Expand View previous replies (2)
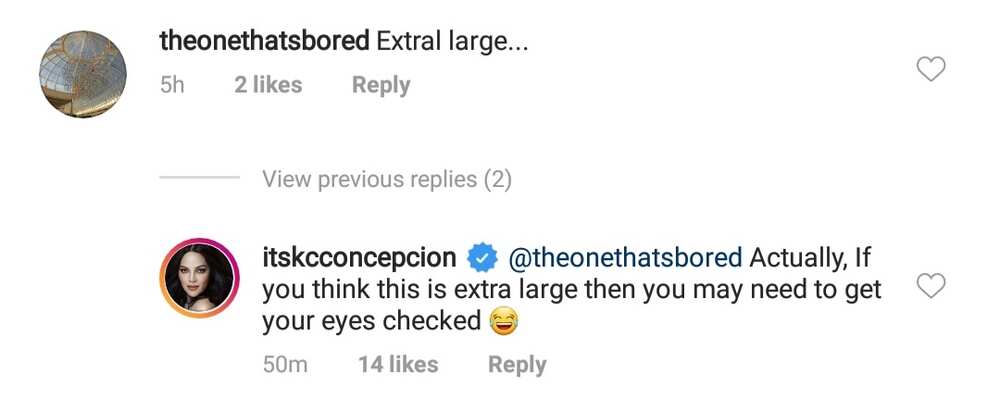This screenshot has width=1000, height=398. 387,179
